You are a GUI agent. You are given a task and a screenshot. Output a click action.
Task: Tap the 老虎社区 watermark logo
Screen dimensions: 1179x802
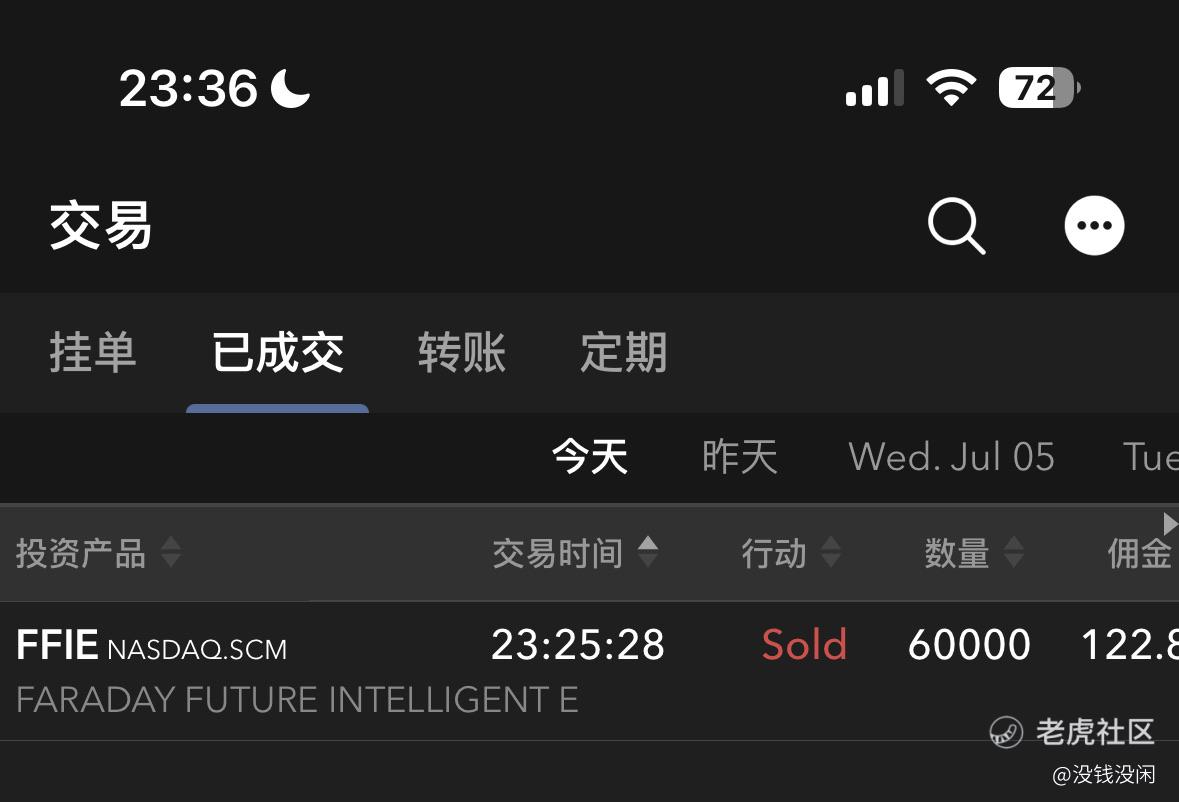tap(1005, 732)
